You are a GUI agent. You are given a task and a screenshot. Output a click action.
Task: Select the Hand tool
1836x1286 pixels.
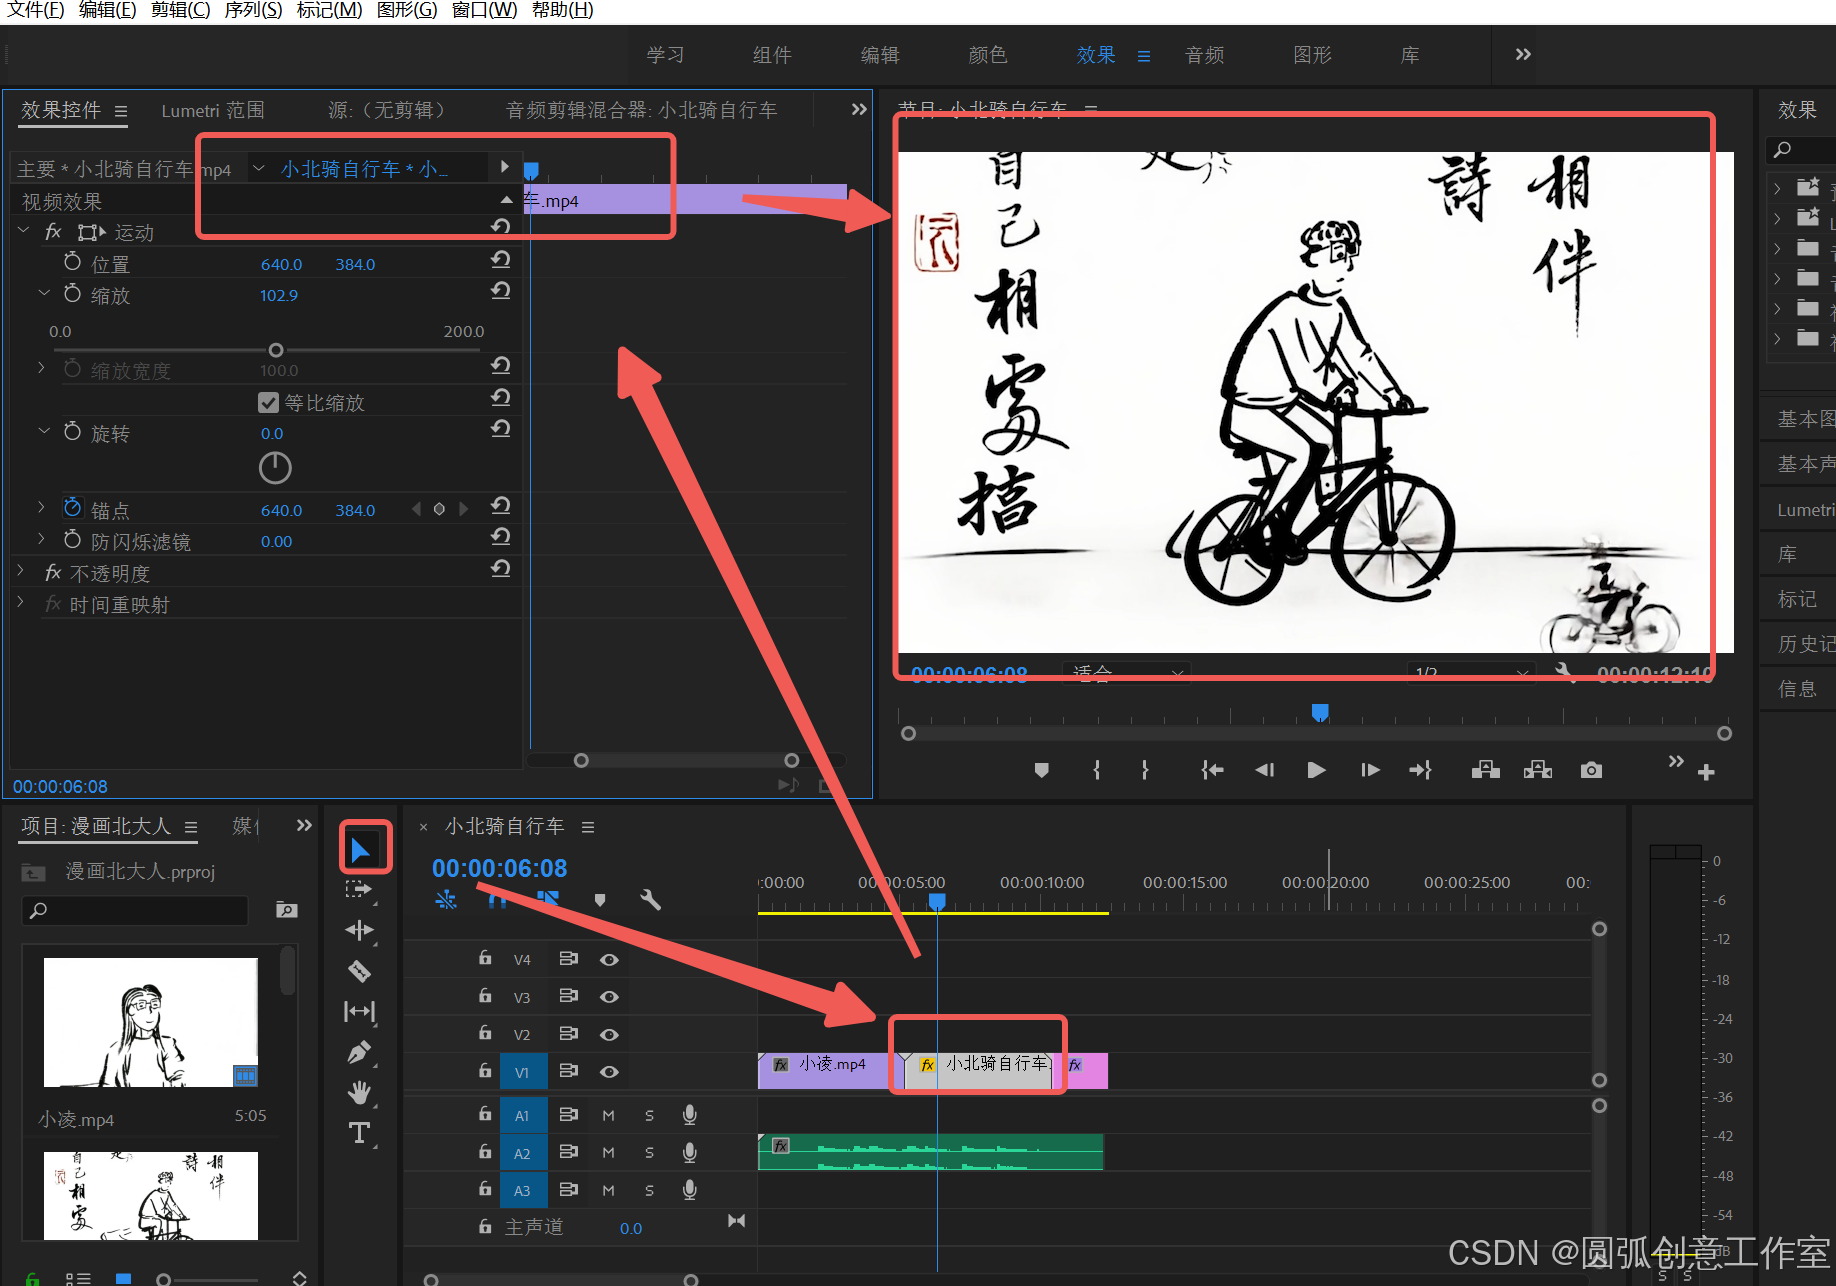click(x=359, y=1093)
